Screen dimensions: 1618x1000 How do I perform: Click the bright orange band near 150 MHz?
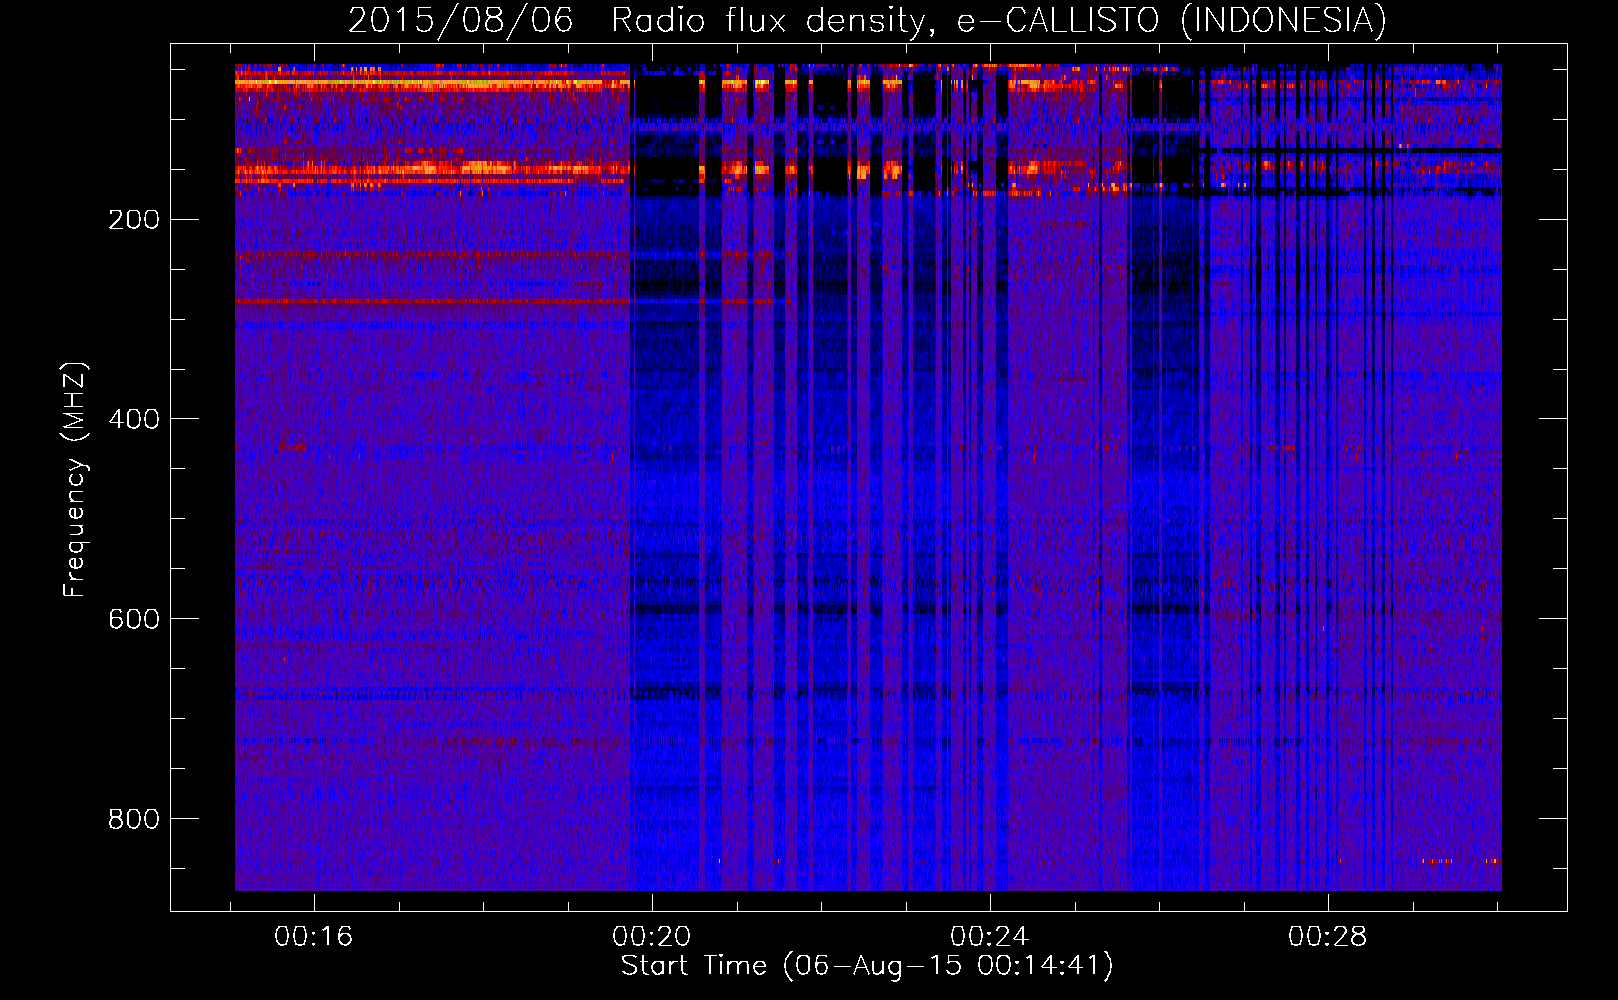(430, 169)
